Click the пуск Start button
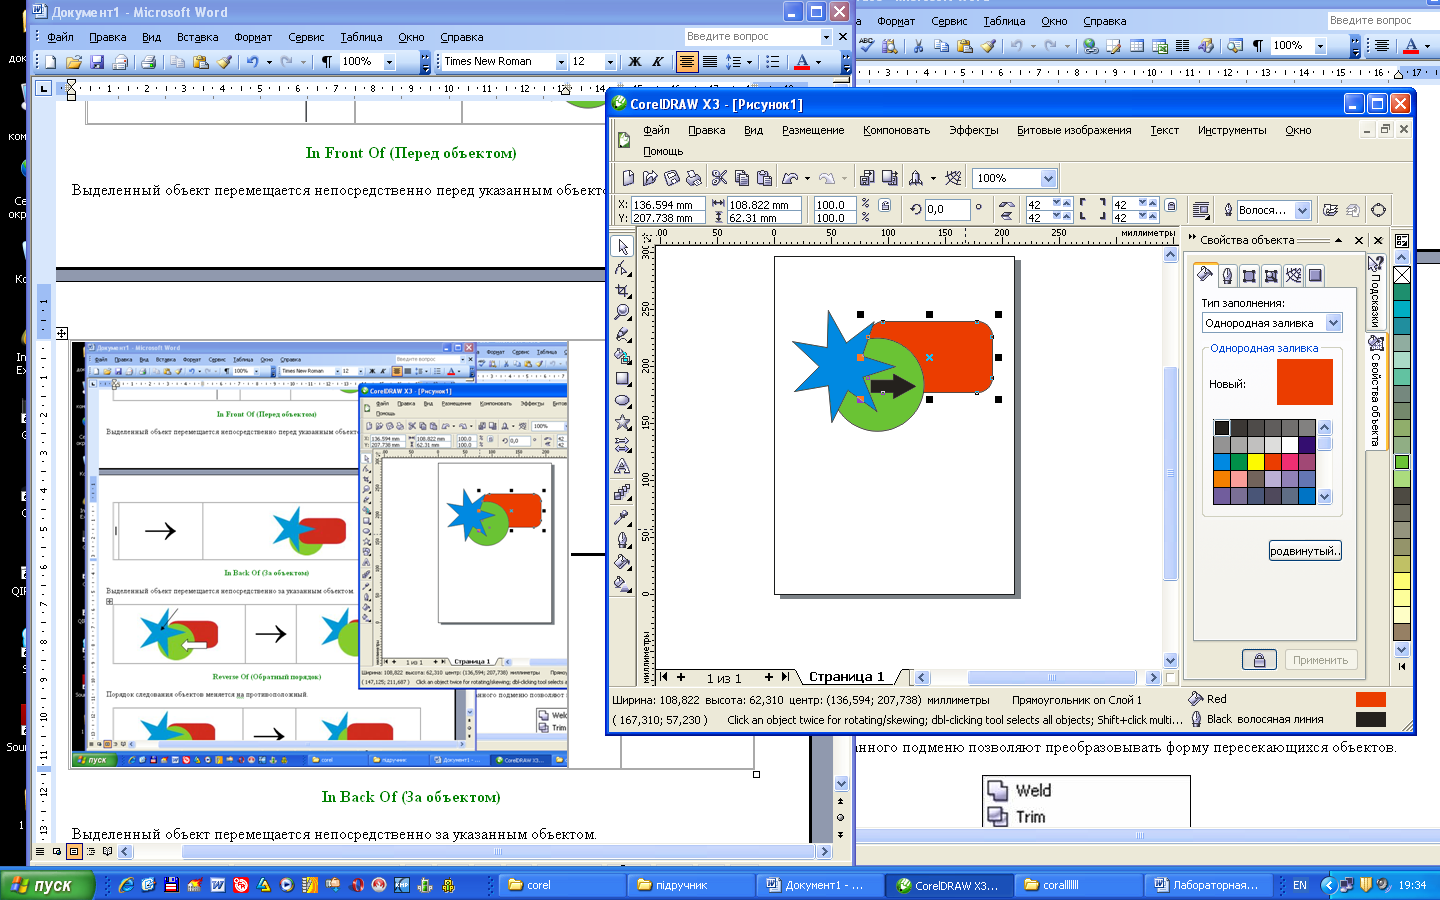Screen dimensions: 1440x900 click(x=48, y=885)
